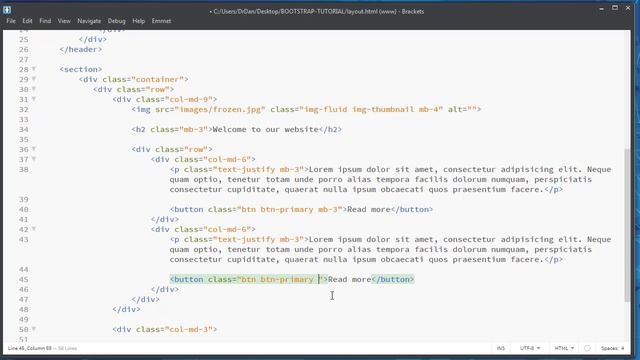
Task: Open the View menu
Action: (x=64, y=21)
